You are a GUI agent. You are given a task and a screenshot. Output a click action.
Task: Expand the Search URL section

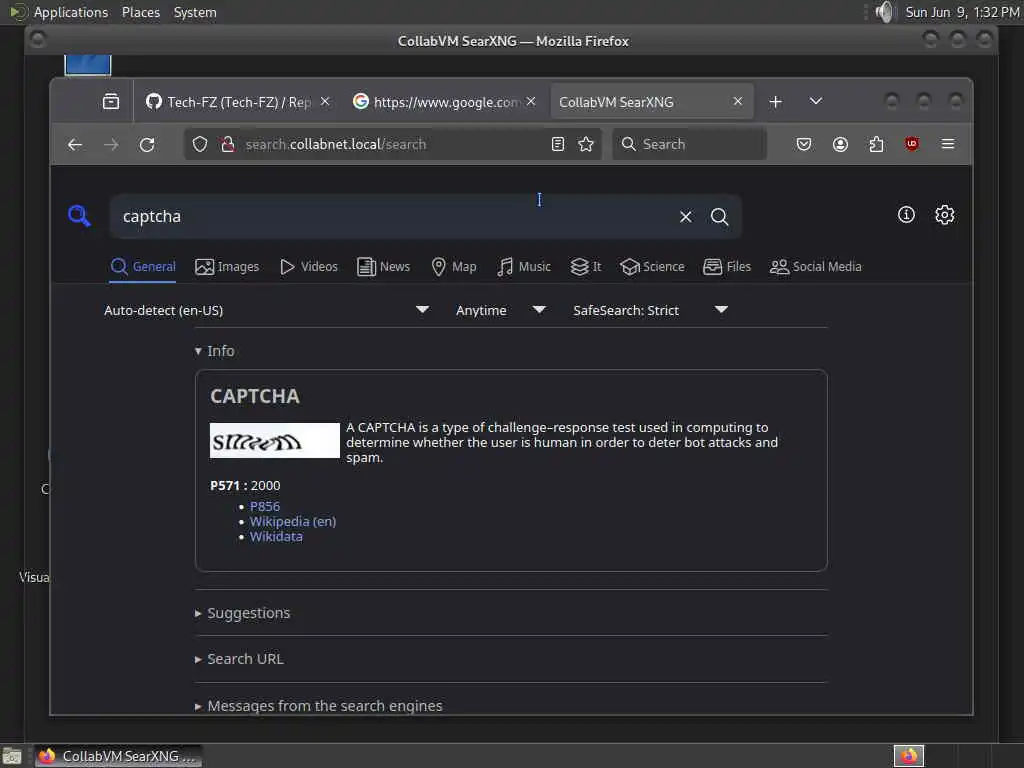[240, 659]
